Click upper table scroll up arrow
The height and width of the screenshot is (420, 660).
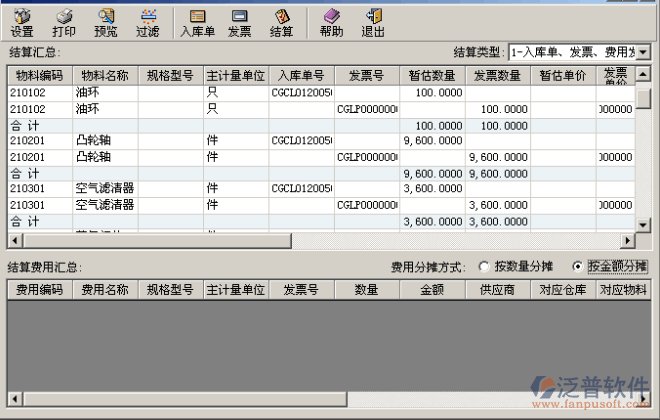[x=643, y=74]
